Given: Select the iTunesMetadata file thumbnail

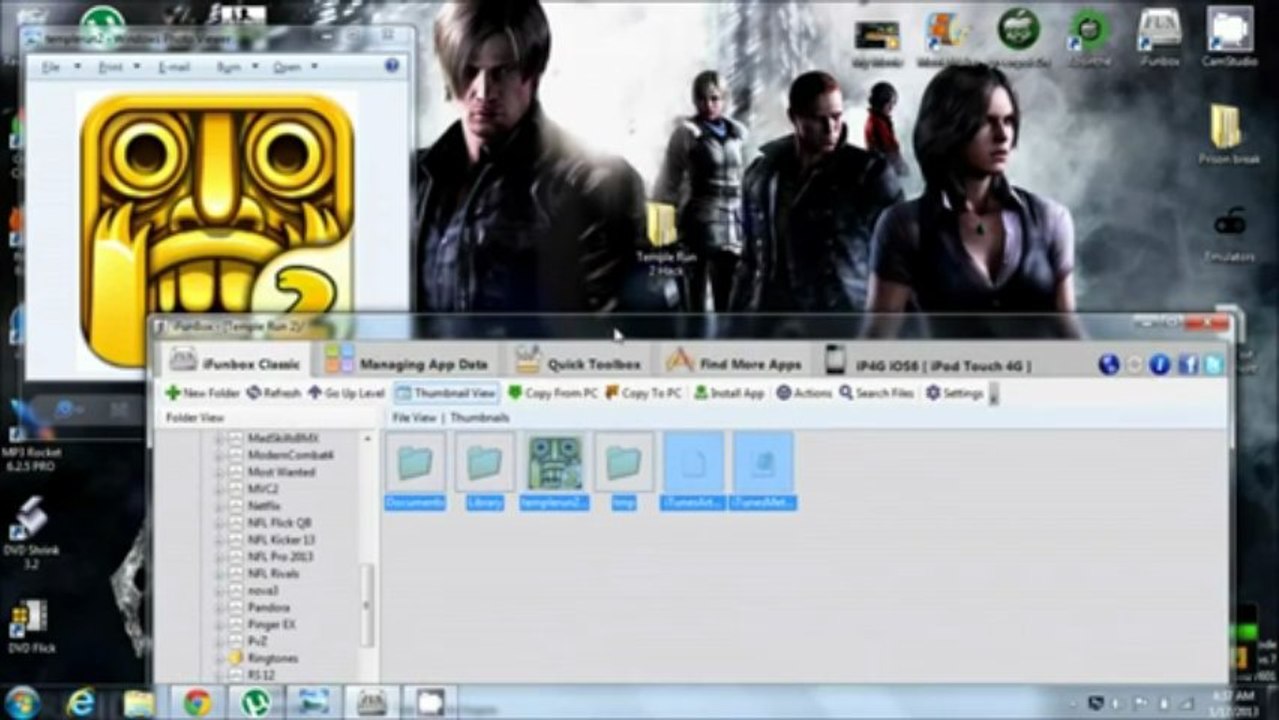Looking at the screenshot, I should click(764, 470).
